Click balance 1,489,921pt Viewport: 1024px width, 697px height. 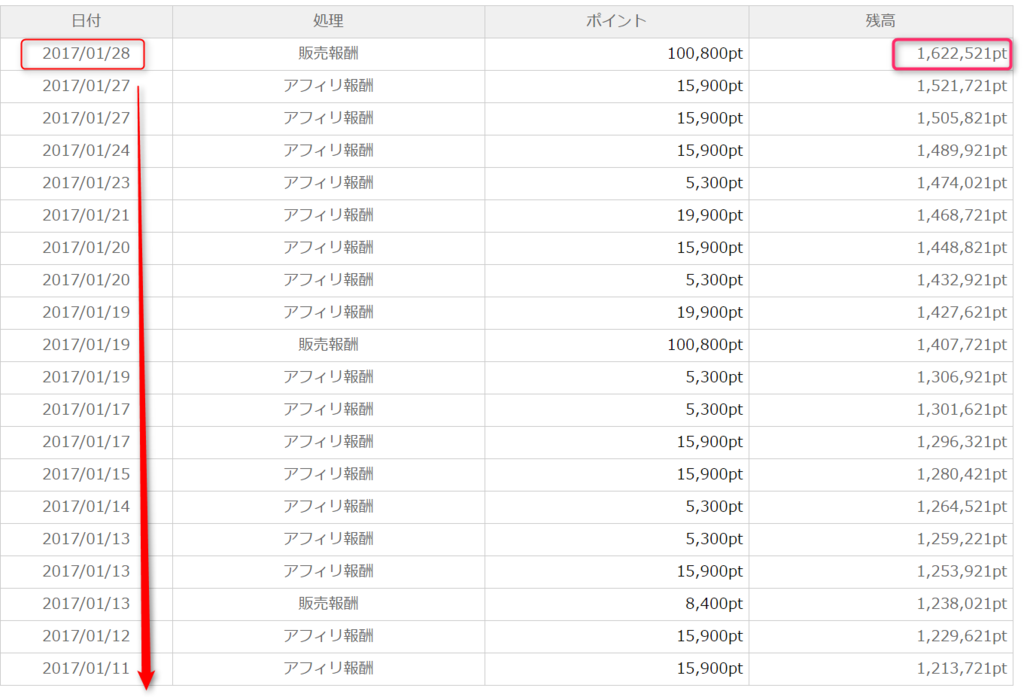(x=961, y=150)
